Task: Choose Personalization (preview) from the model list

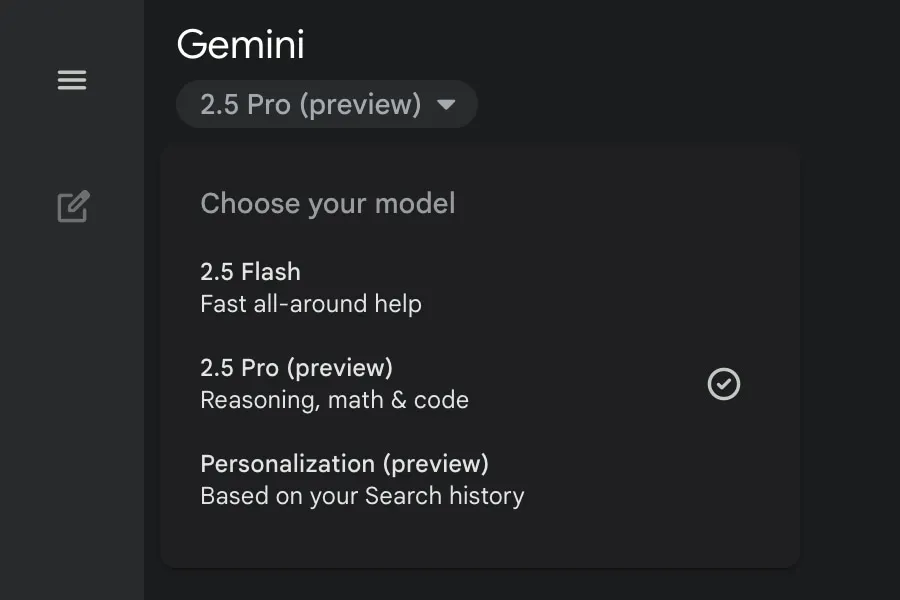Action: point(344,464)
